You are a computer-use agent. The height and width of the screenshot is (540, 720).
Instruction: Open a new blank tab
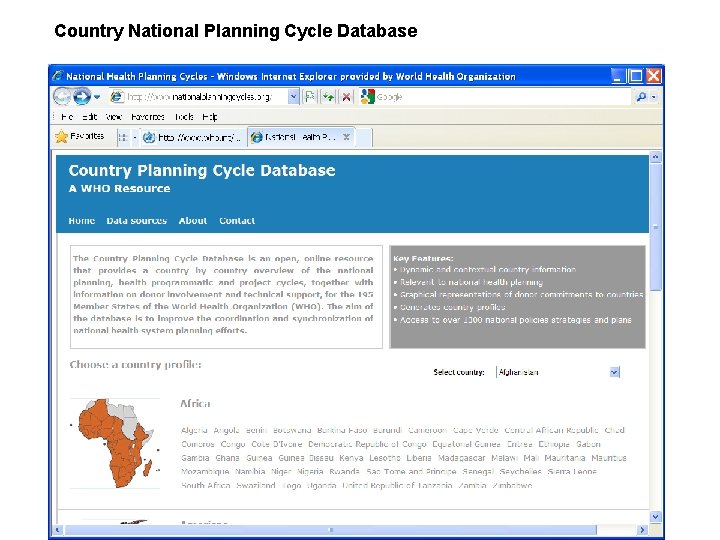[x=364, y=137]
